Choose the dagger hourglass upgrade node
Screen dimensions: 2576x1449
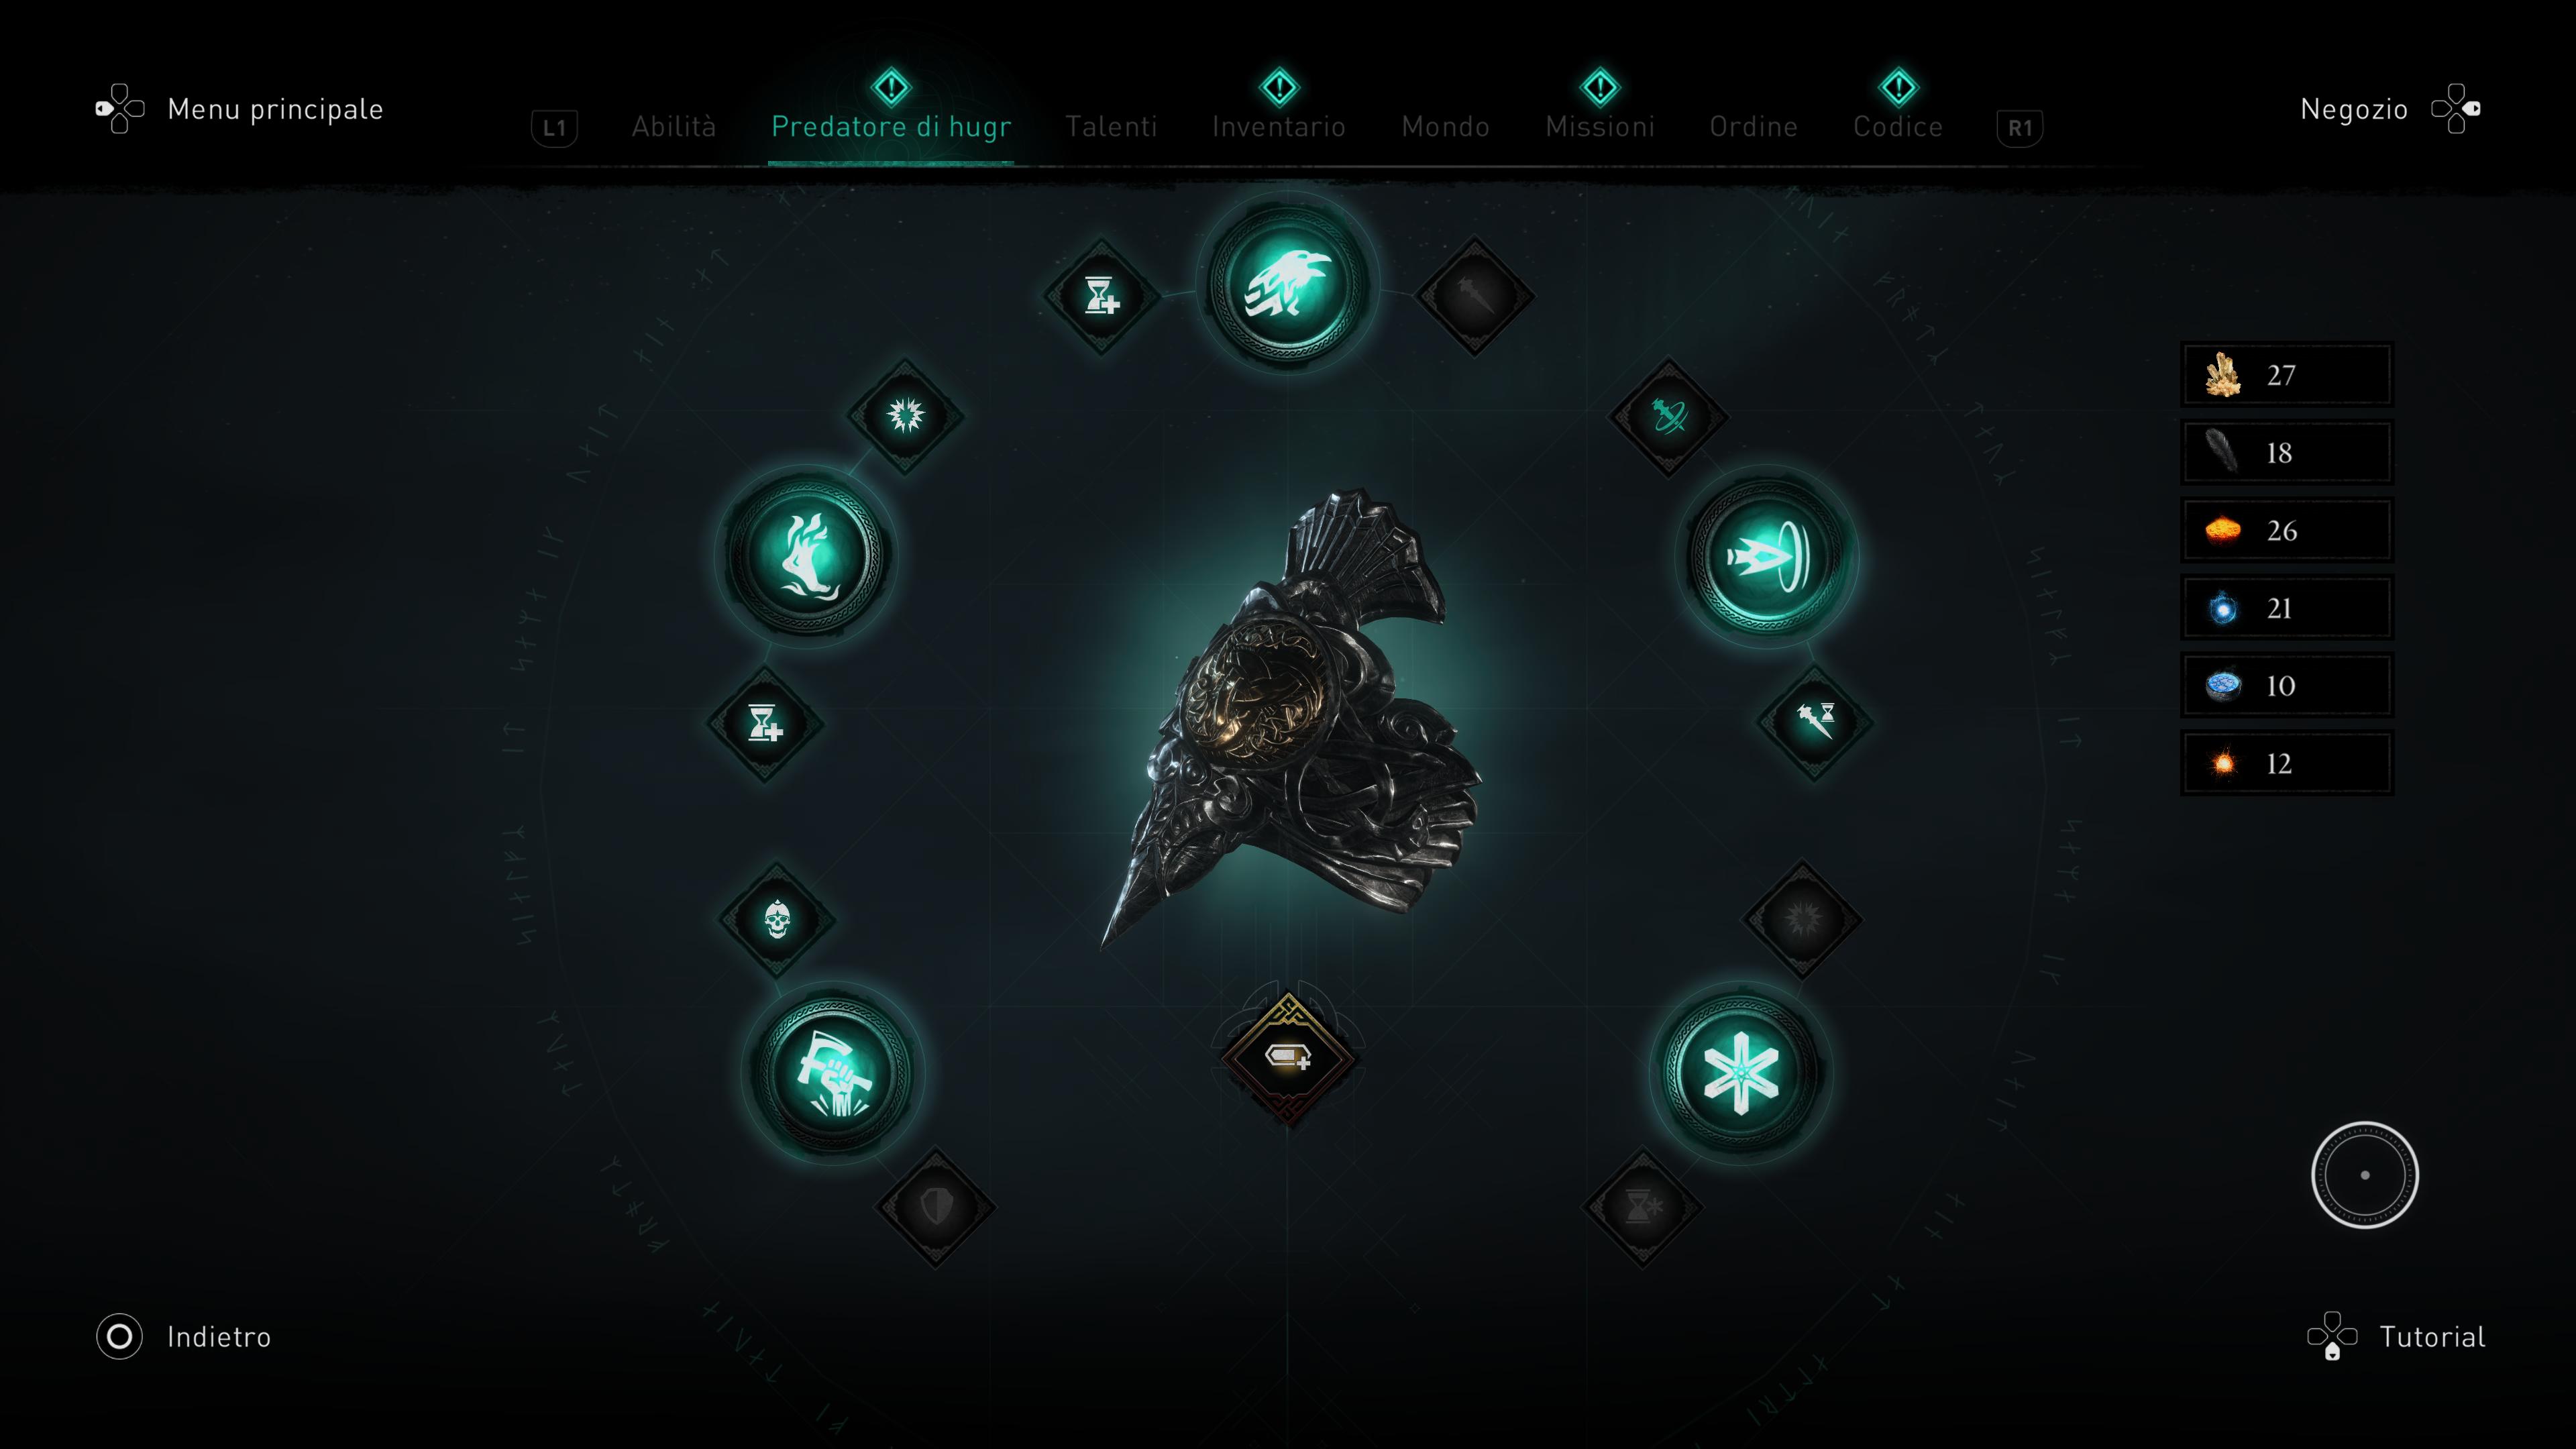1815,720
